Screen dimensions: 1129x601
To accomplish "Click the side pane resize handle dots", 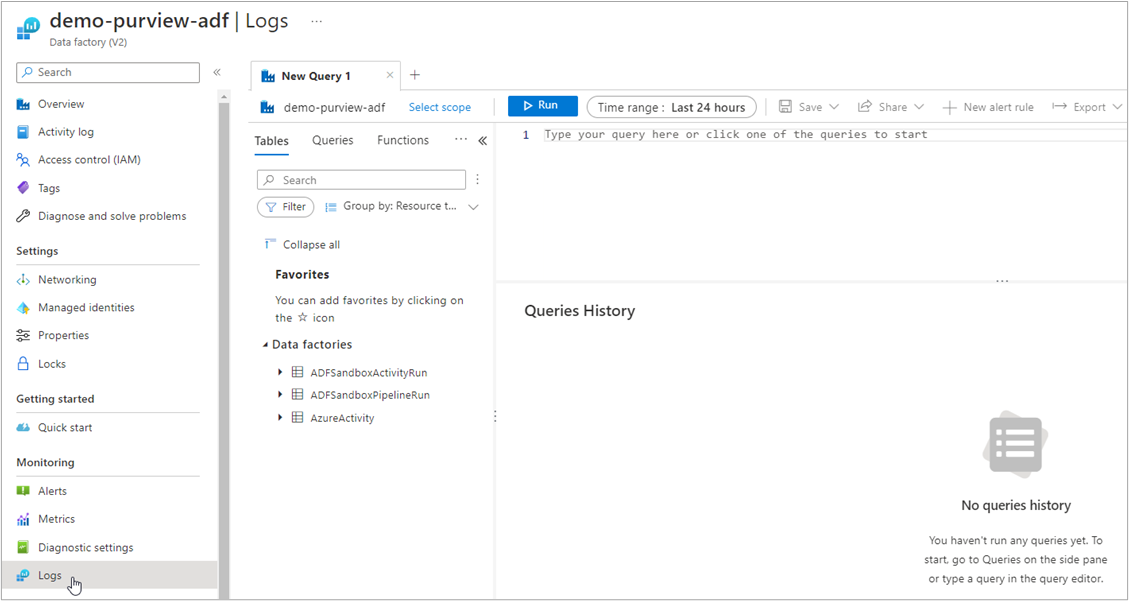I will pyautogui.click(x=495, y=417).
